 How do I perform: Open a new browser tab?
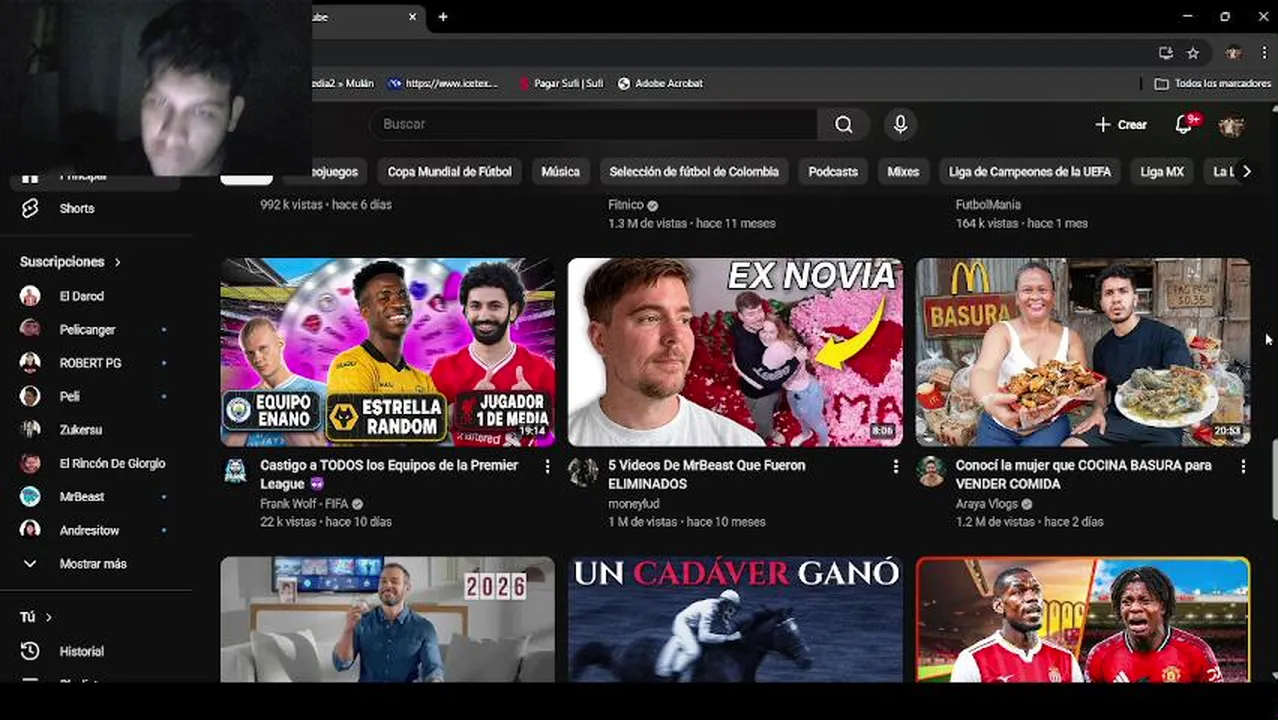(443, 17)
